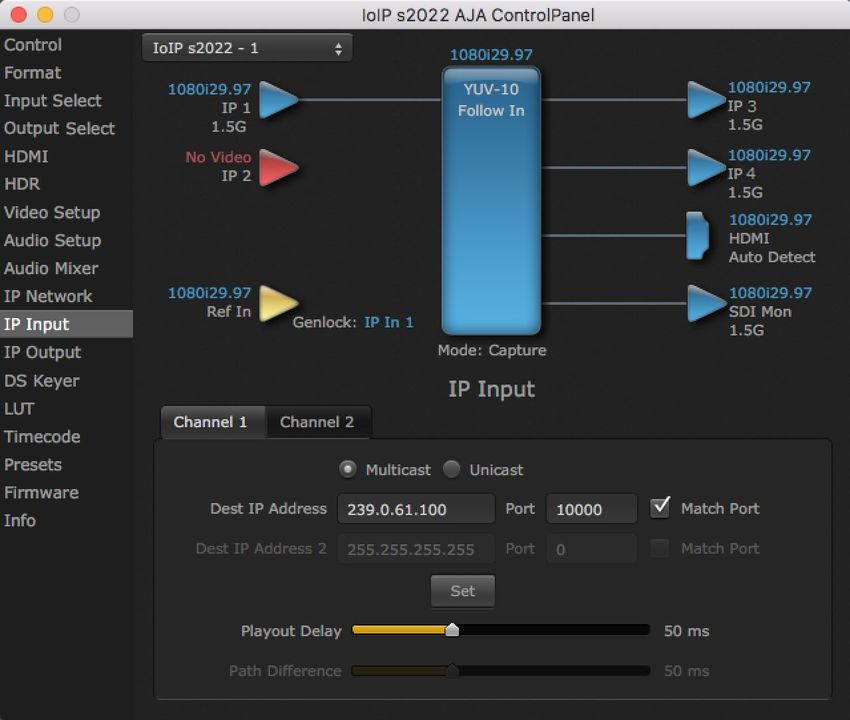The image size is (850, 720).
Task: Show the Presets sidebar page
Action: click(x=66, y=465)
